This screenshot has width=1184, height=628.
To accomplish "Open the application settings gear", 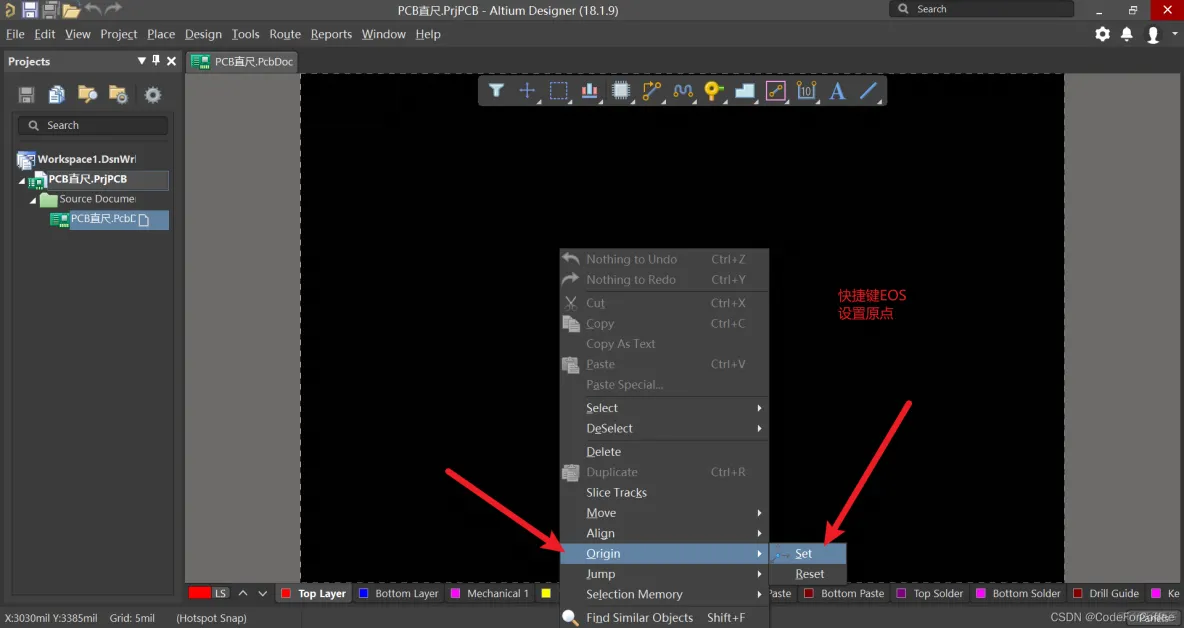I will [1102, 34].
